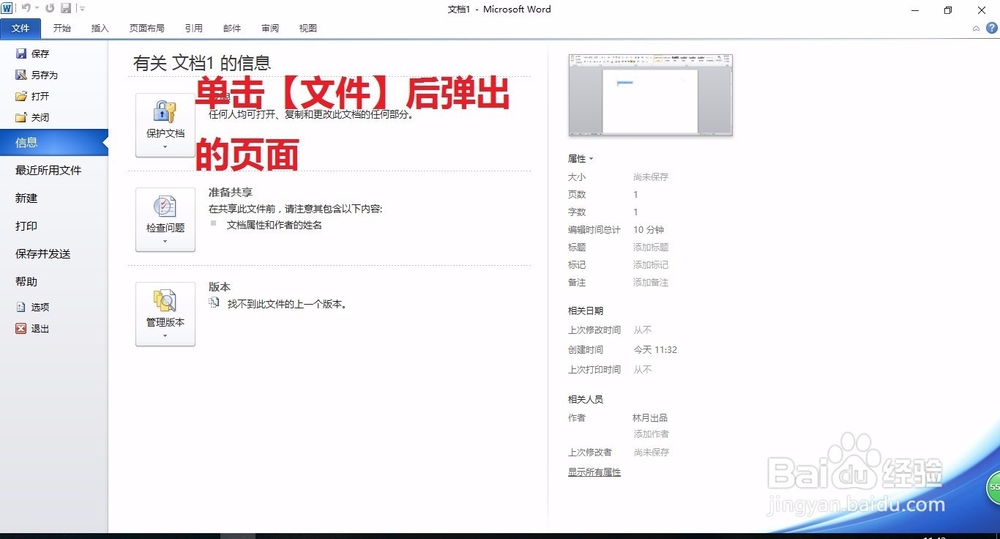The width and height of the screenshot is (1000, 539).
Task: Click the Save As (另存为) entry
Action: (36, 75)
